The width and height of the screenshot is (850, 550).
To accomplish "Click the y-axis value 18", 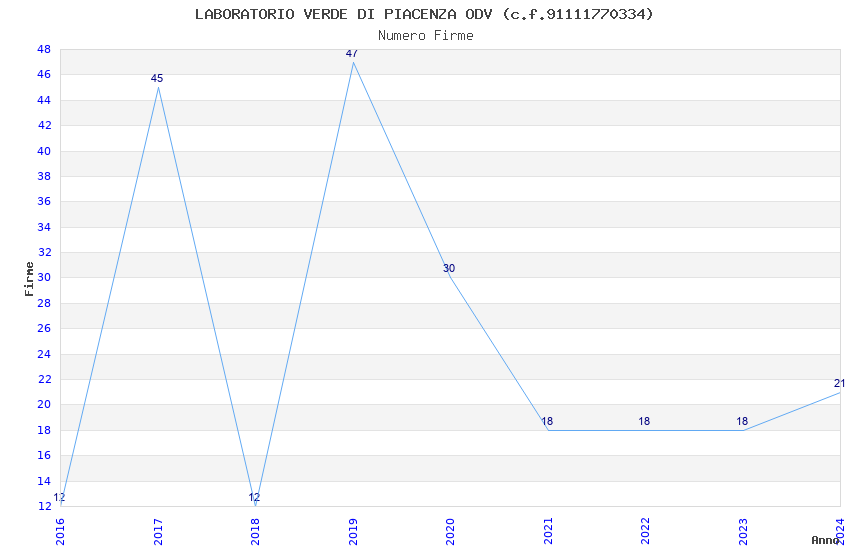I will click(44, 430).
